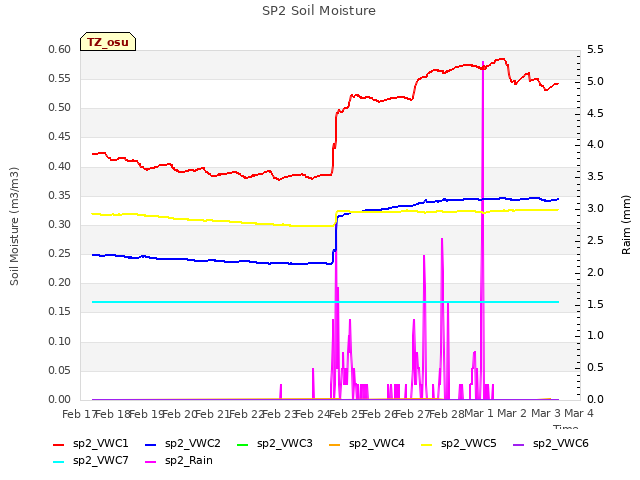Click the yellow sp2_VWC5 legend swatch
This screenshot has width=640, height=480.
(x=427, y=445)
